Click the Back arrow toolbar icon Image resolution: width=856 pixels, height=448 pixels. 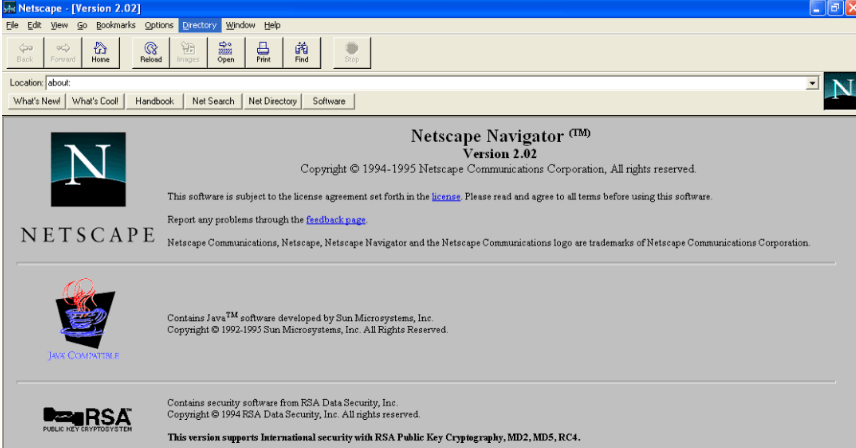[25, 51]
